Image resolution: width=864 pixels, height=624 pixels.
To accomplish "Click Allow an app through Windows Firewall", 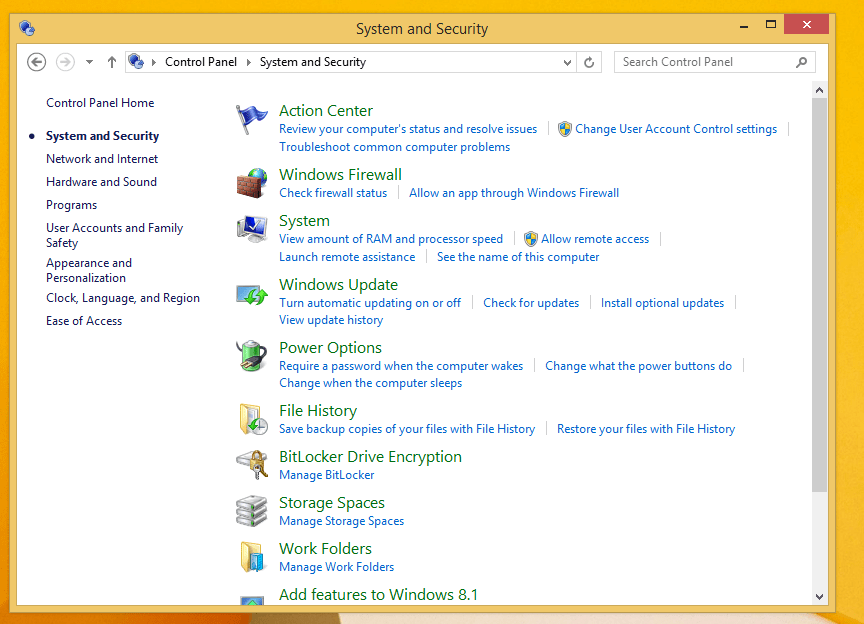I will point(514,193).
